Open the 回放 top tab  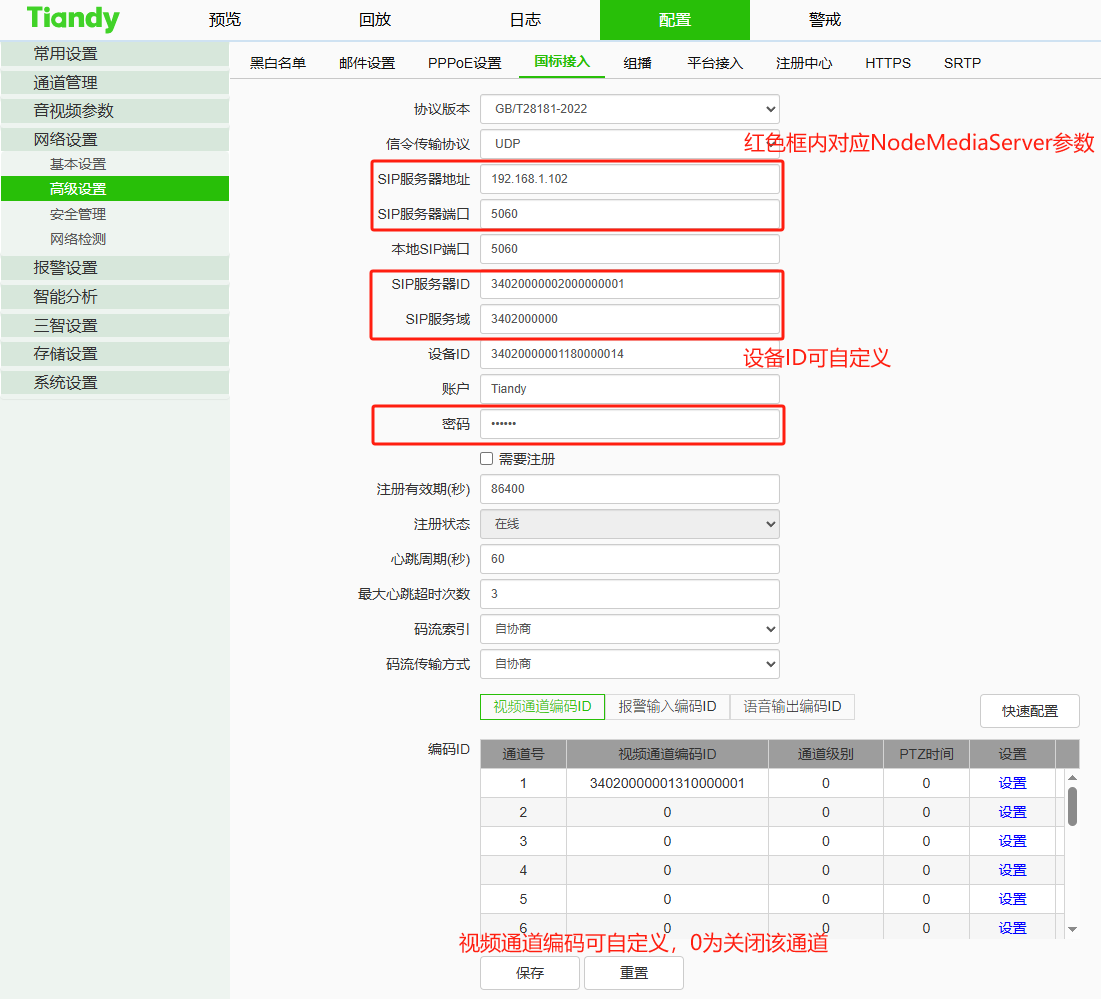pos(375,20)
